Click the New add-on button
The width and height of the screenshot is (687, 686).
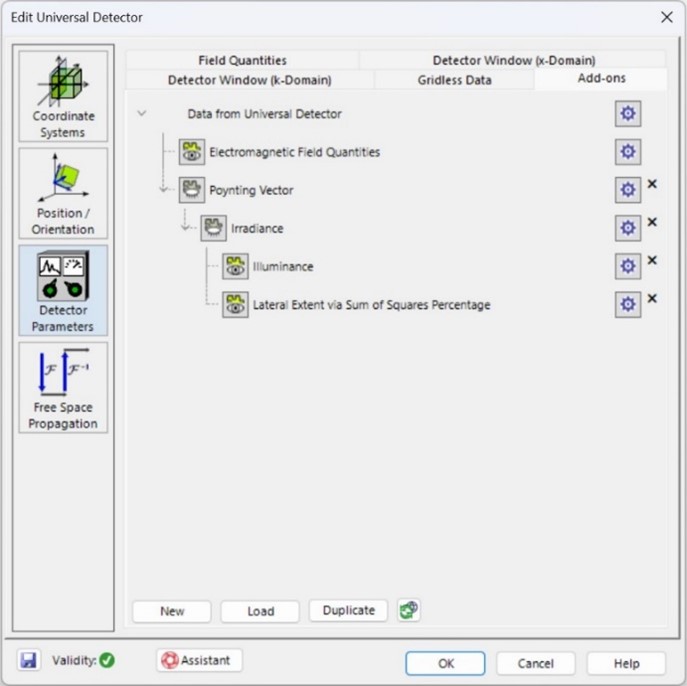tap(172, 611)
